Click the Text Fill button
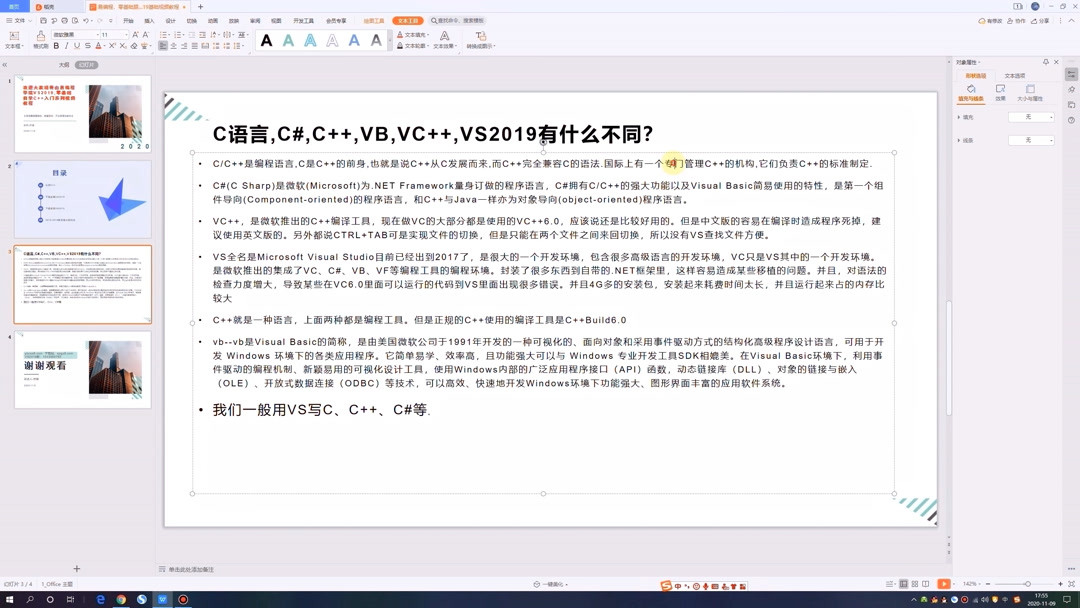 411,35
